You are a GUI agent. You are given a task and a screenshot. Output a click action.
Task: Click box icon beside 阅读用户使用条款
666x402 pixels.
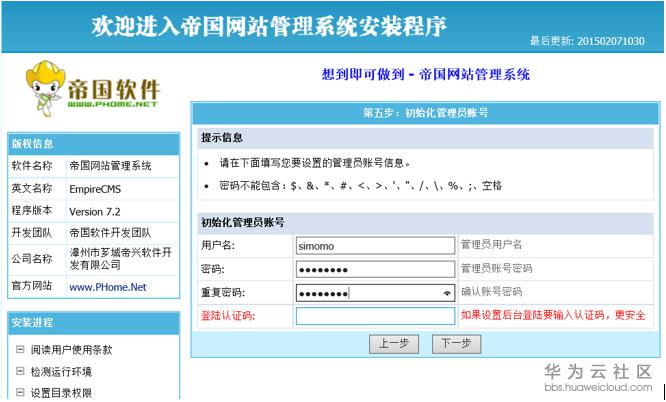click(20, 349)
